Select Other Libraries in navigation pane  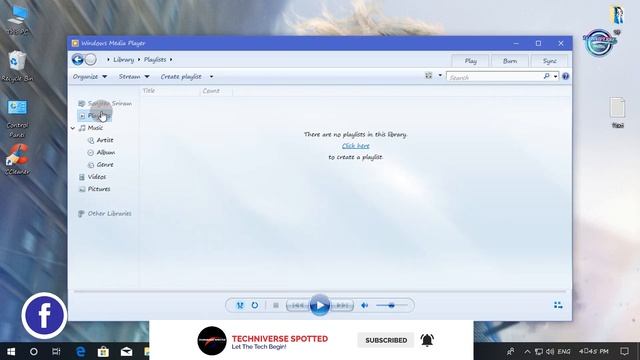click(105, 213)
